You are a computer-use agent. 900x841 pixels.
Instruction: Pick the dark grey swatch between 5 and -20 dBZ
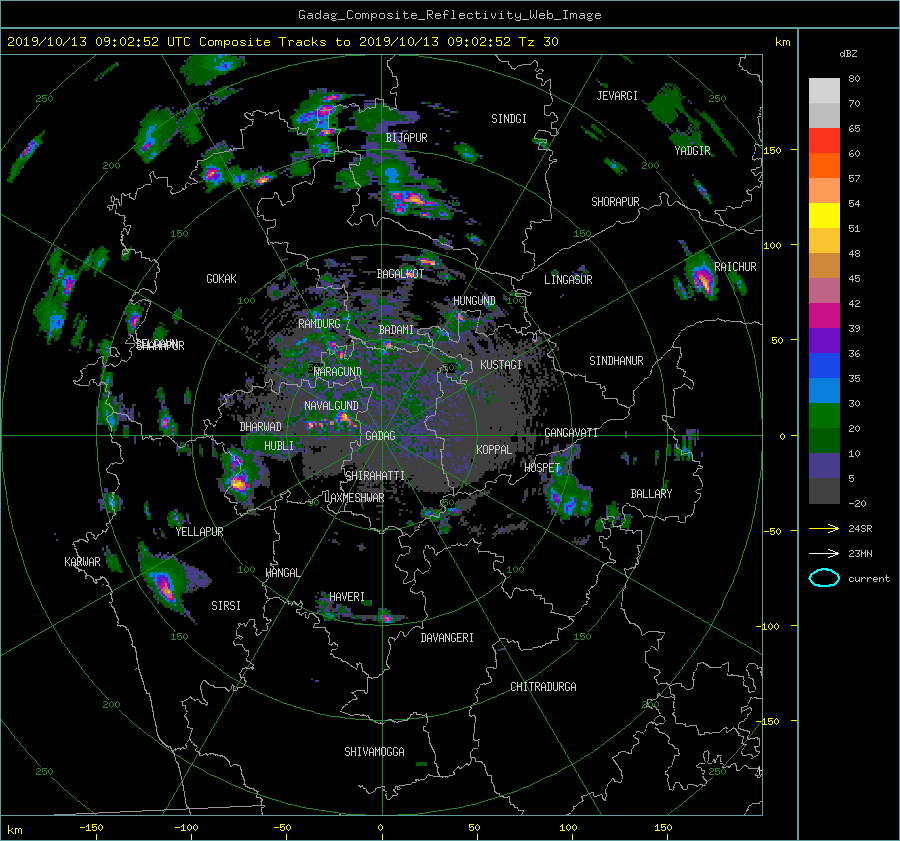824,491
